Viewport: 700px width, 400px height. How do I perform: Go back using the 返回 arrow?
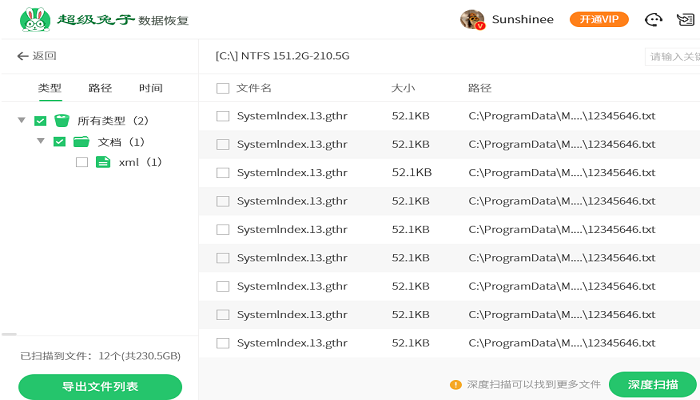[37, 56]
